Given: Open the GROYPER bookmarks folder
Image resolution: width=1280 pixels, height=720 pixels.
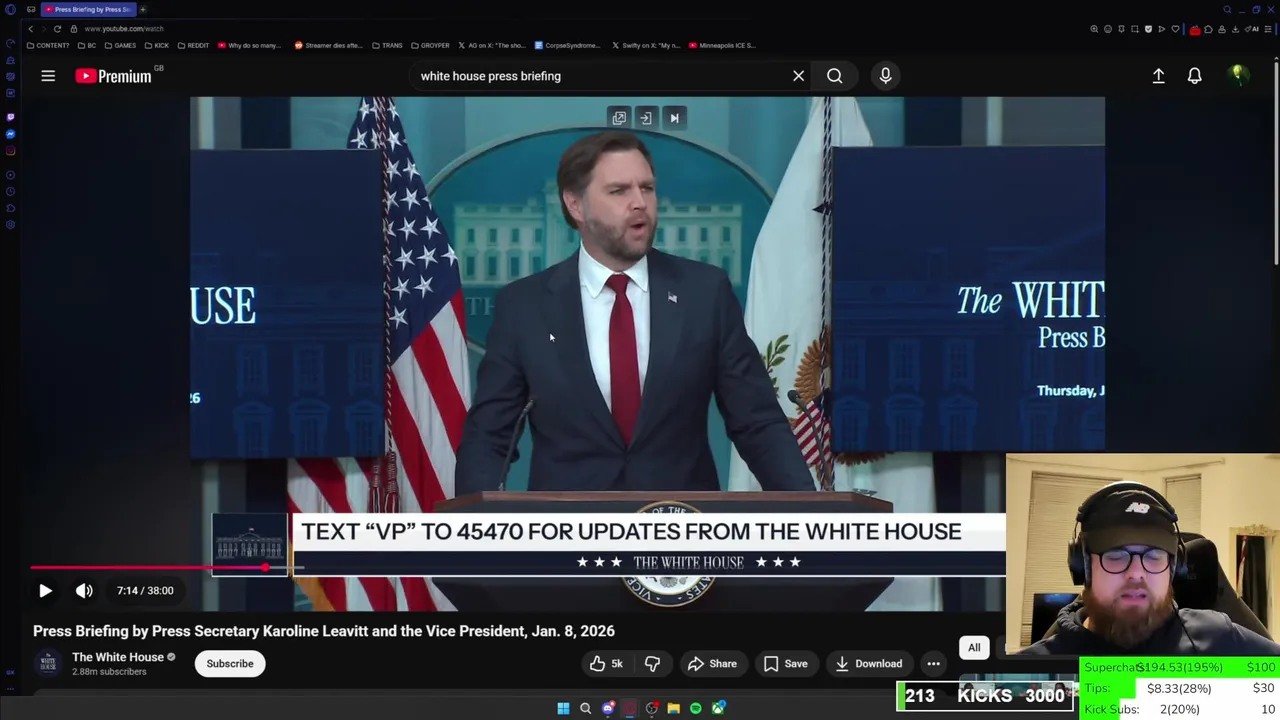Looking at the screenshot, I should point(430,45).
